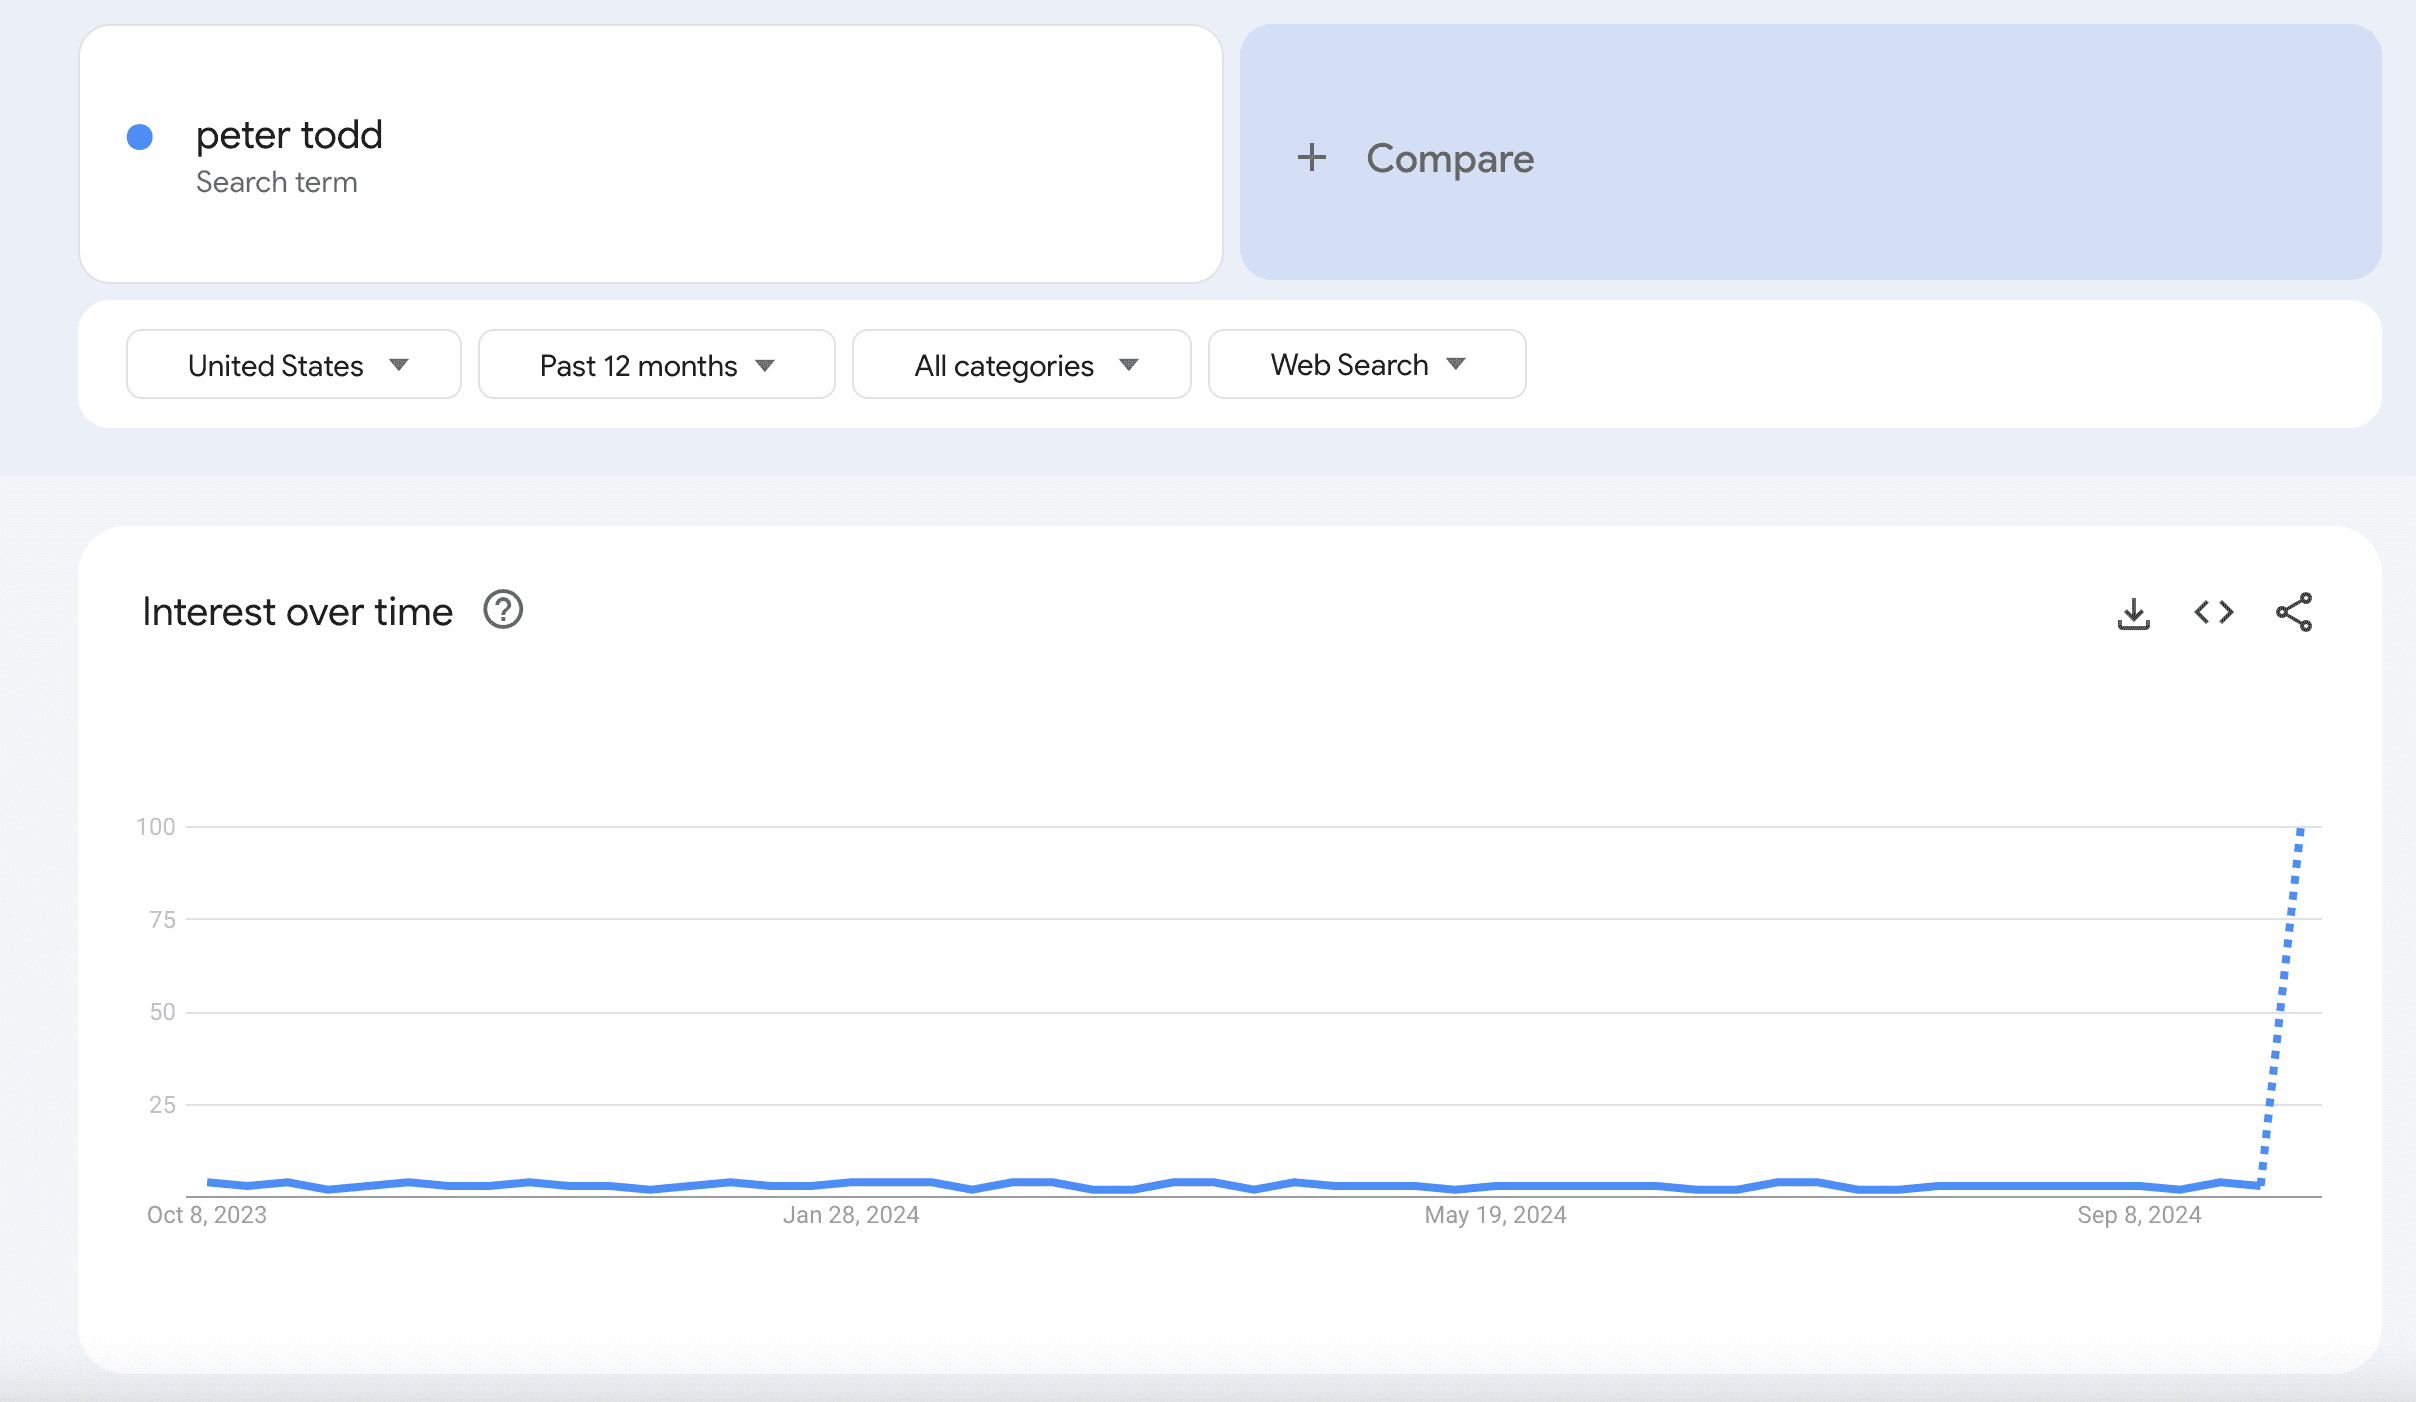2416x1402 pixels.
Task: Click the embed code icon
Action: (2213, 612)
